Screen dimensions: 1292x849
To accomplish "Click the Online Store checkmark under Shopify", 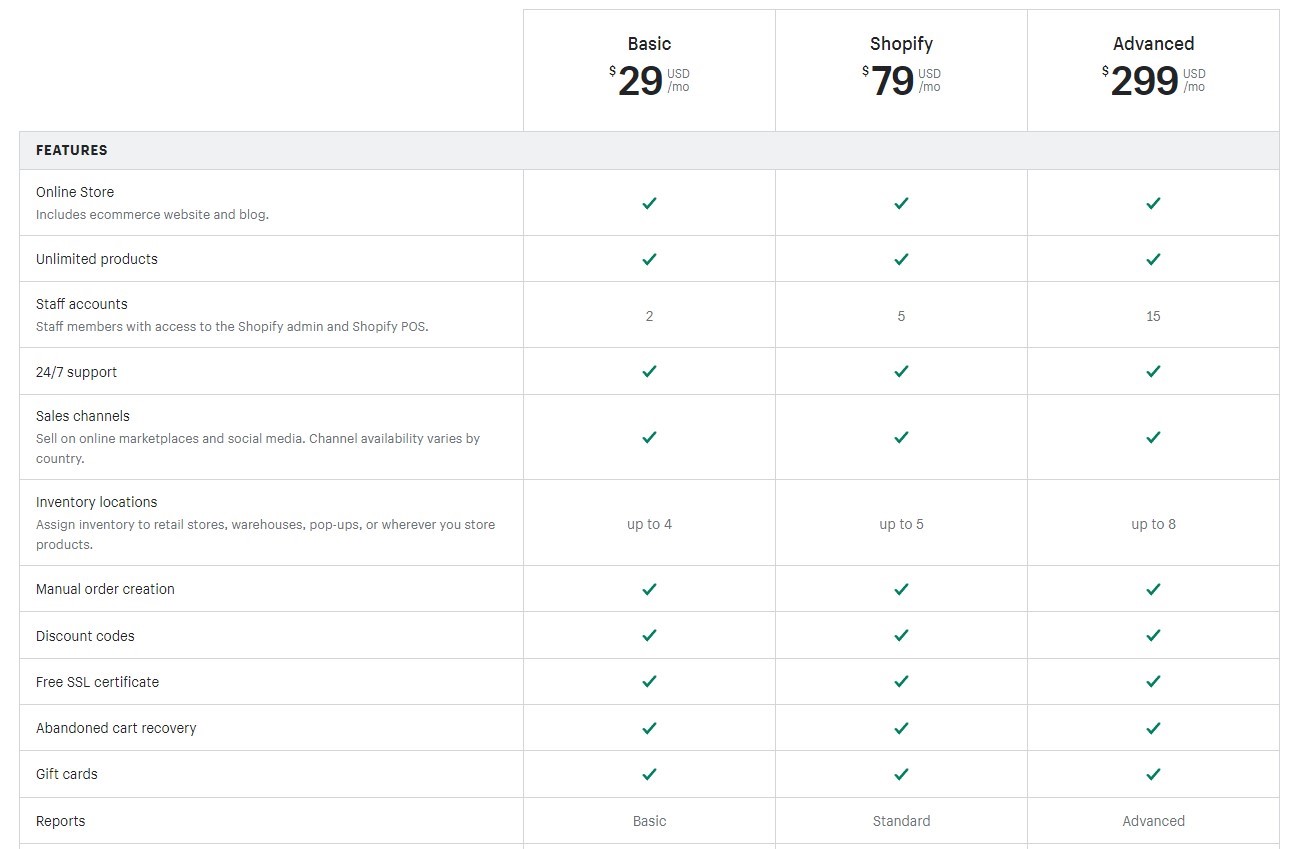I will [901, 203].
